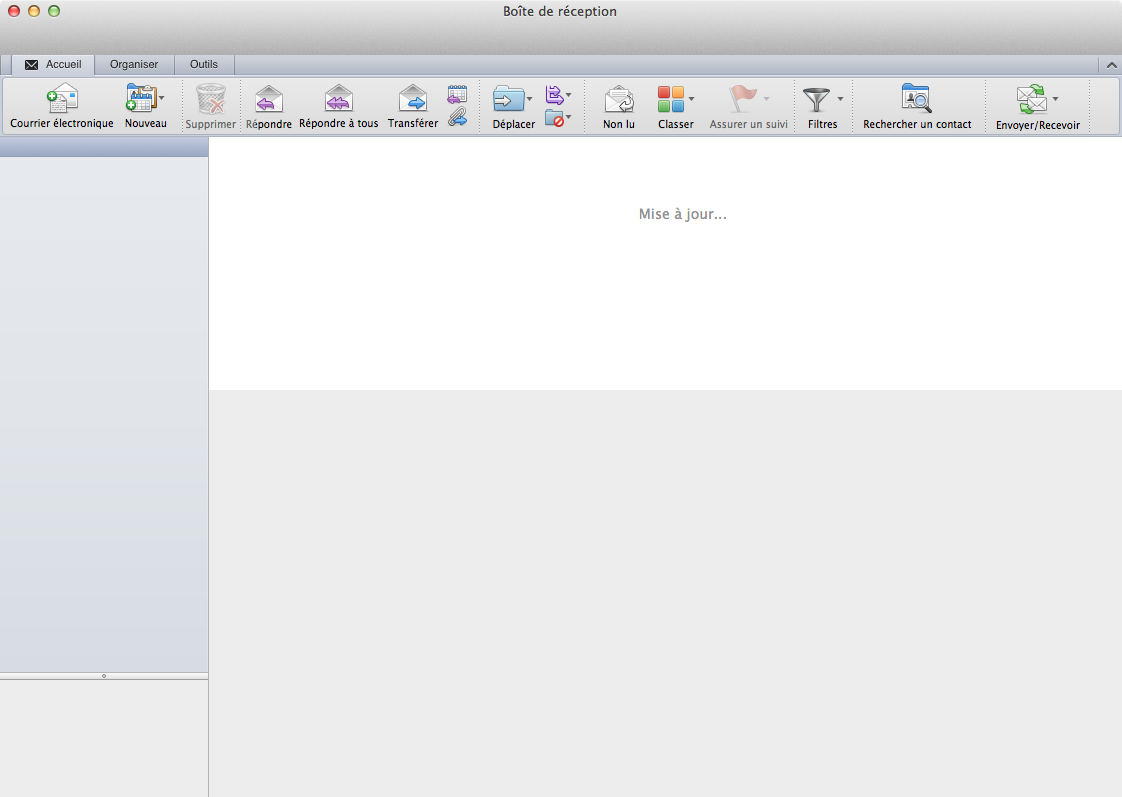
Task: Collapse the ribbon with the chevron button
Action: click(x=1110, y=65)
